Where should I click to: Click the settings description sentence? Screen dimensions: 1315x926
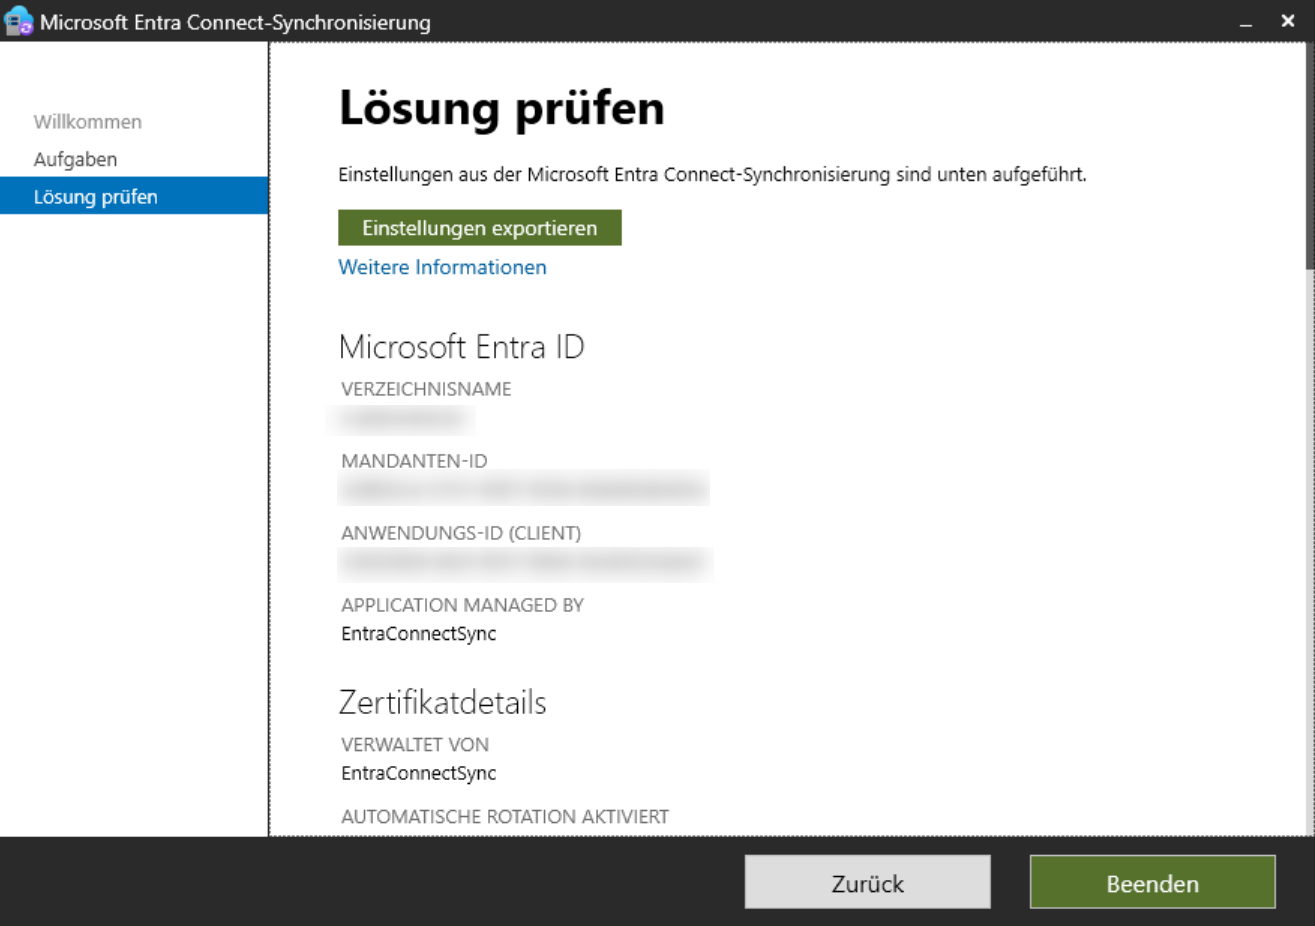pyautogui.click(x=712, y=175)
